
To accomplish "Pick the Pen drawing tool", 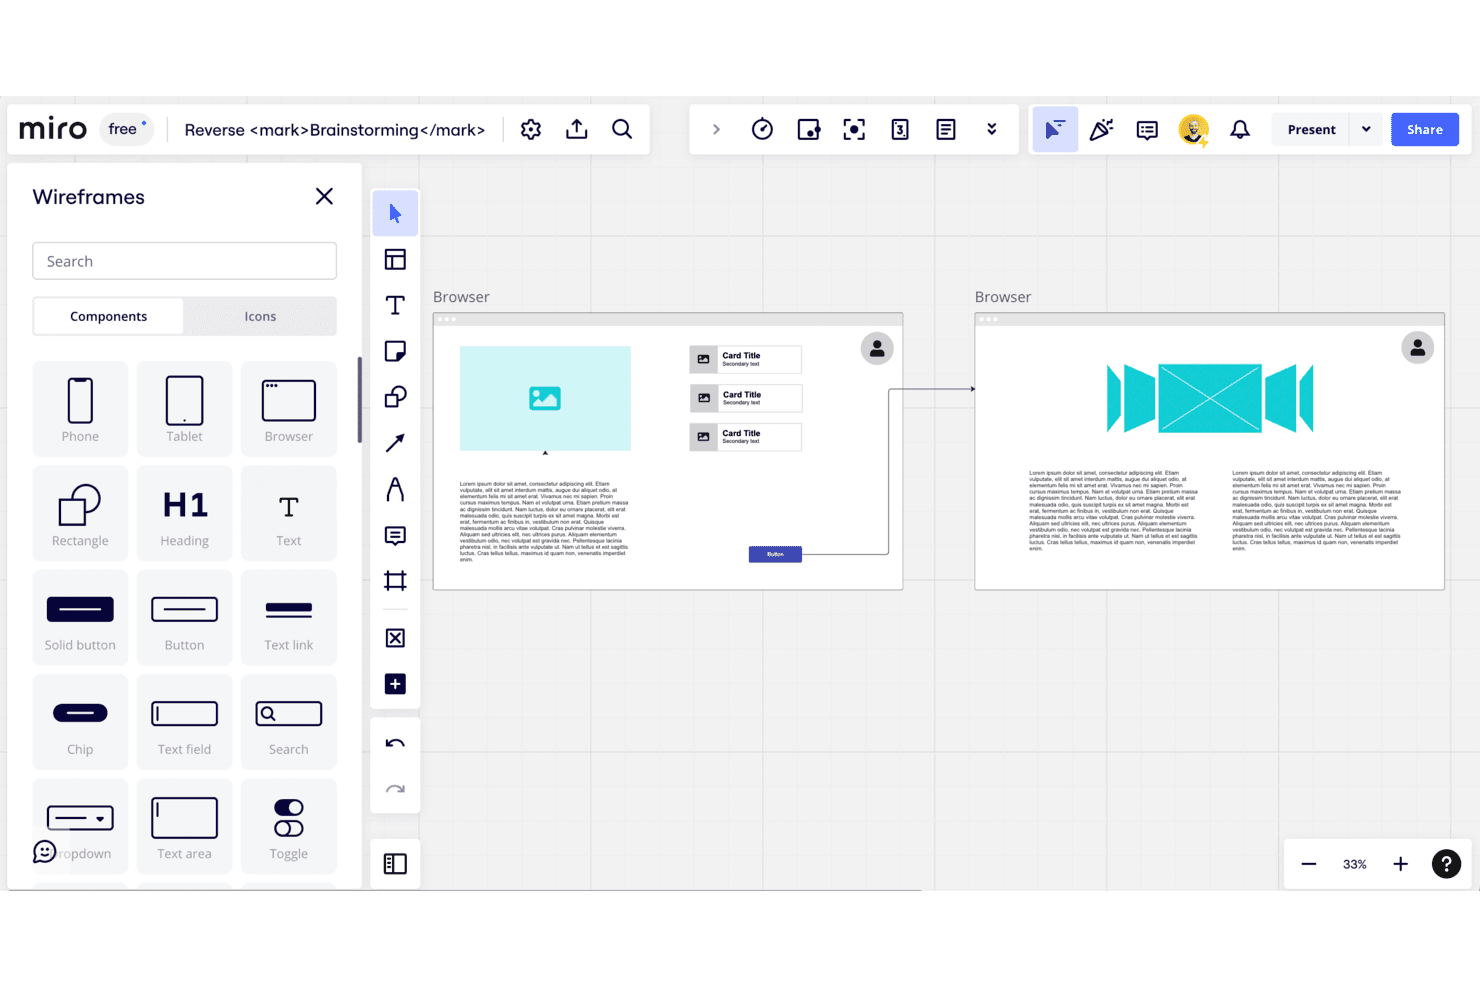I will coord(395,489).
